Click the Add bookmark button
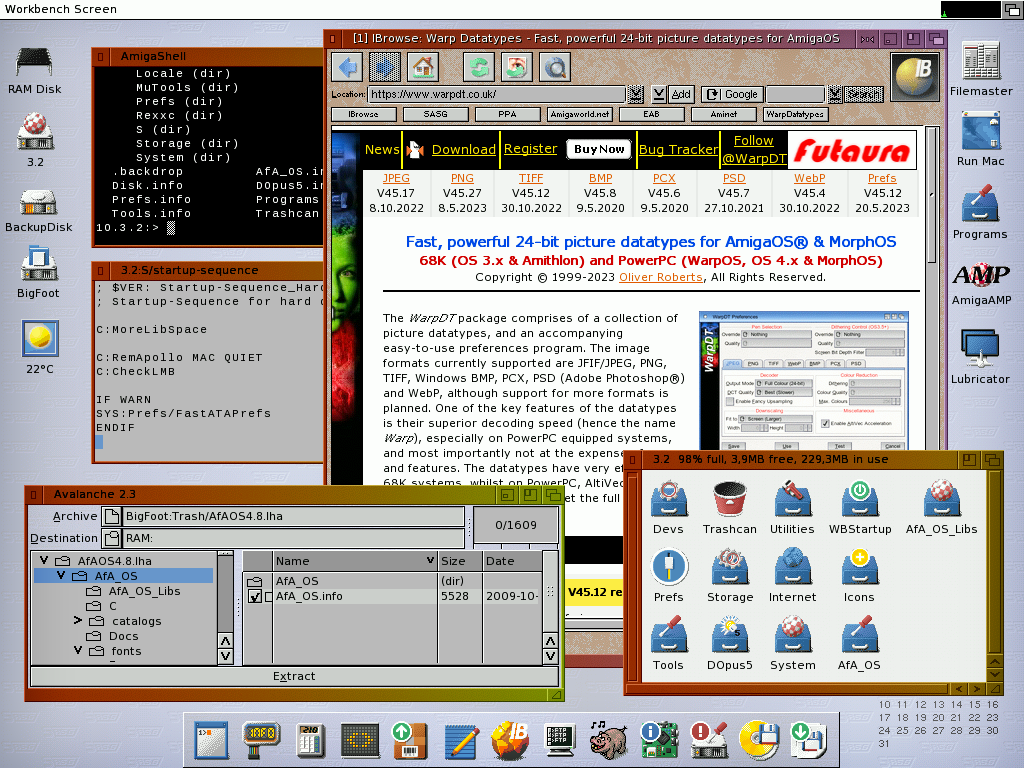The height and width of the screenshot is (768, 1024). click(x=681, y=95)
